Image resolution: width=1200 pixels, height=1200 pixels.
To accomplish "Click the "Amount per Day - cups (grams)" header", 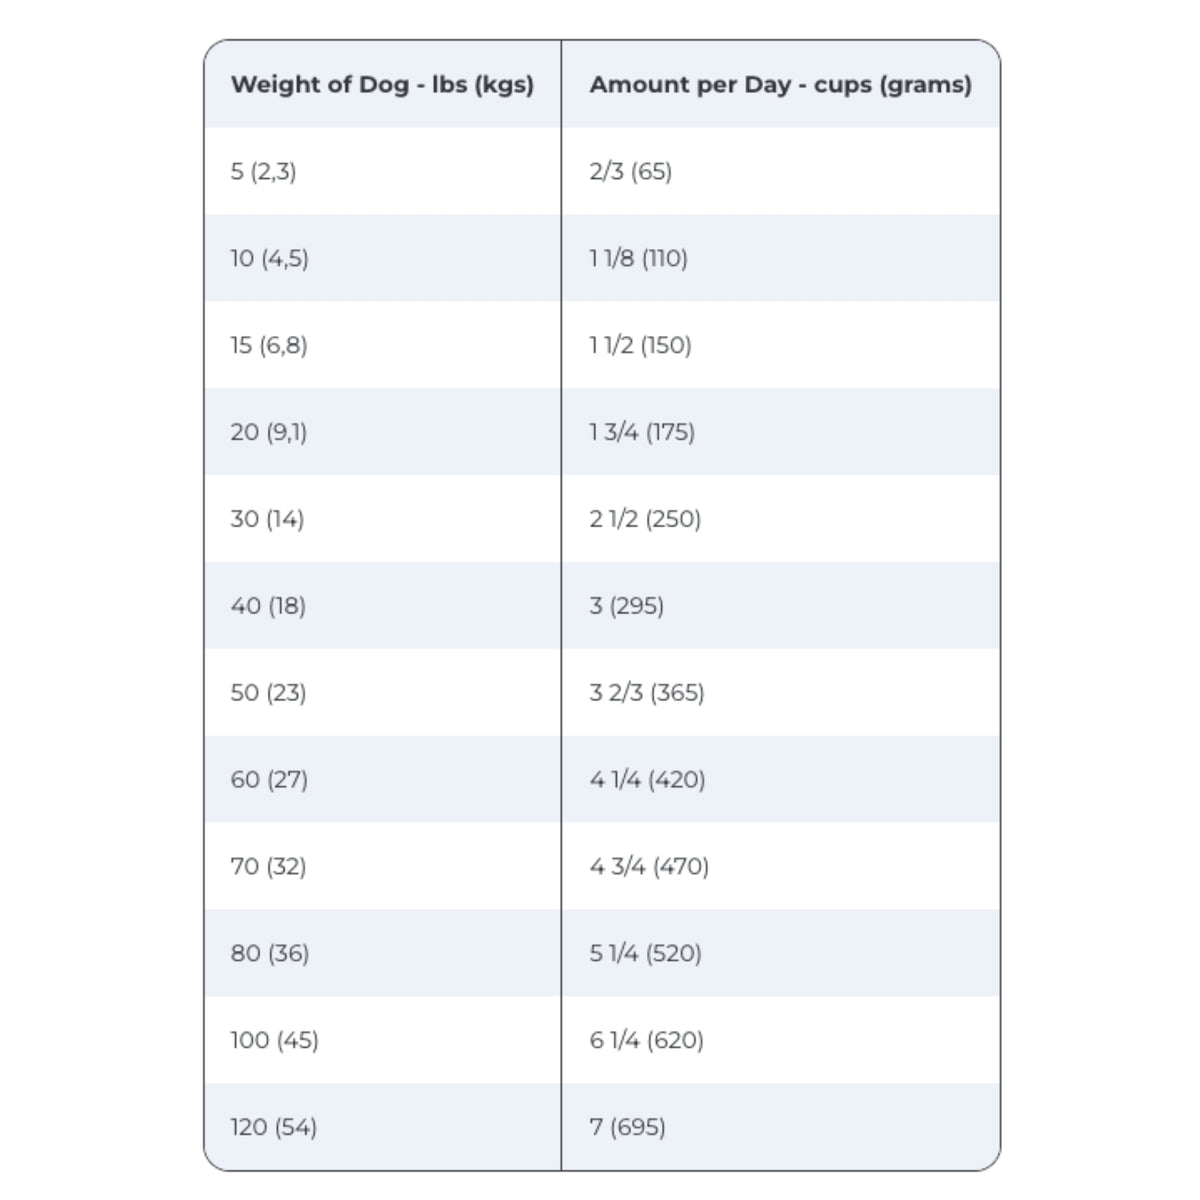I will point(780,85).
